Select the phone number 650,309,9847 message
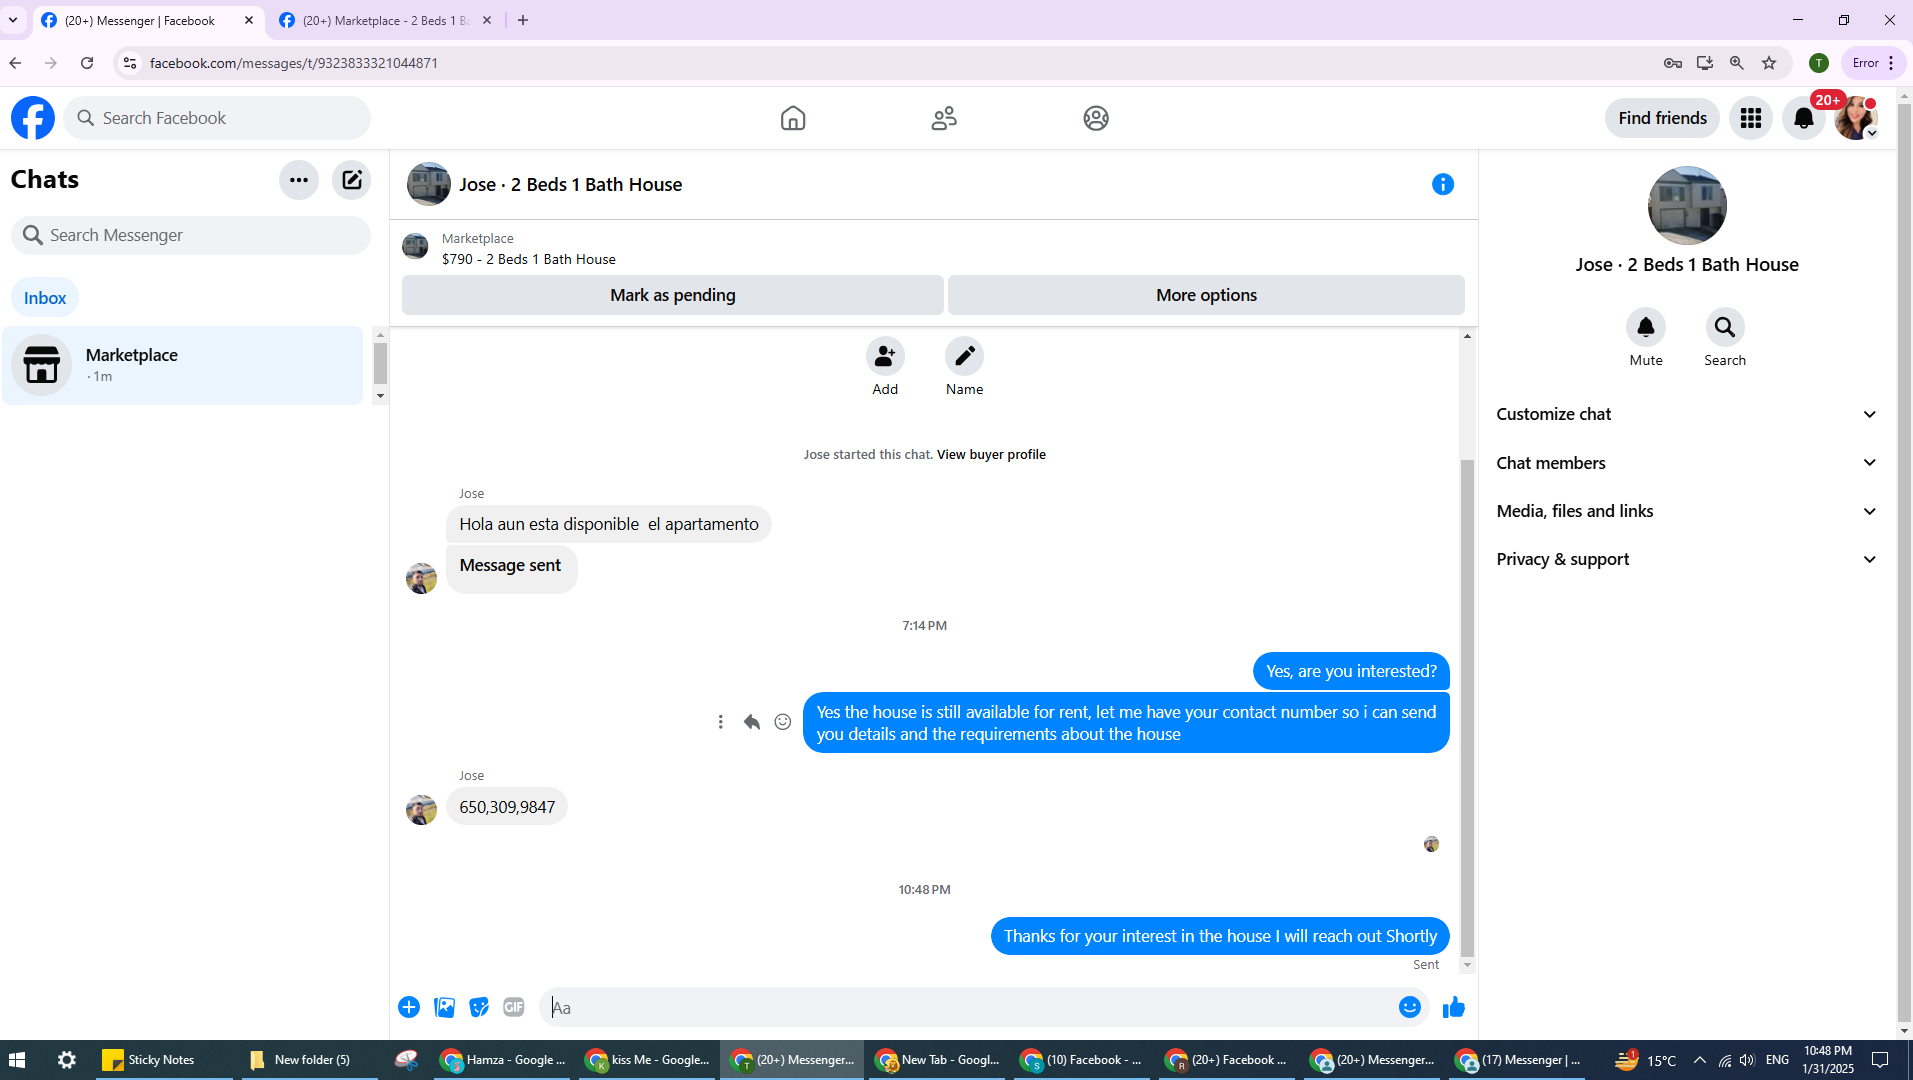 click(x=507, y=807)
